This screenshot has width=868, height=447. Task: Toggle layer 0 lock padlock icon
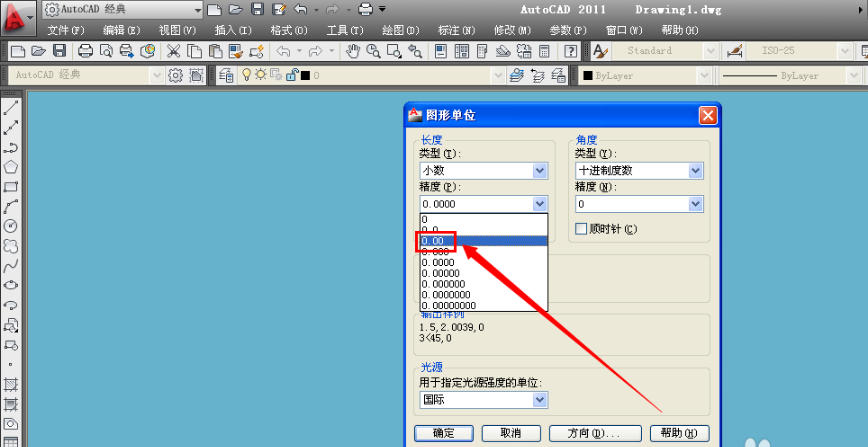click(x=292, y=75)
